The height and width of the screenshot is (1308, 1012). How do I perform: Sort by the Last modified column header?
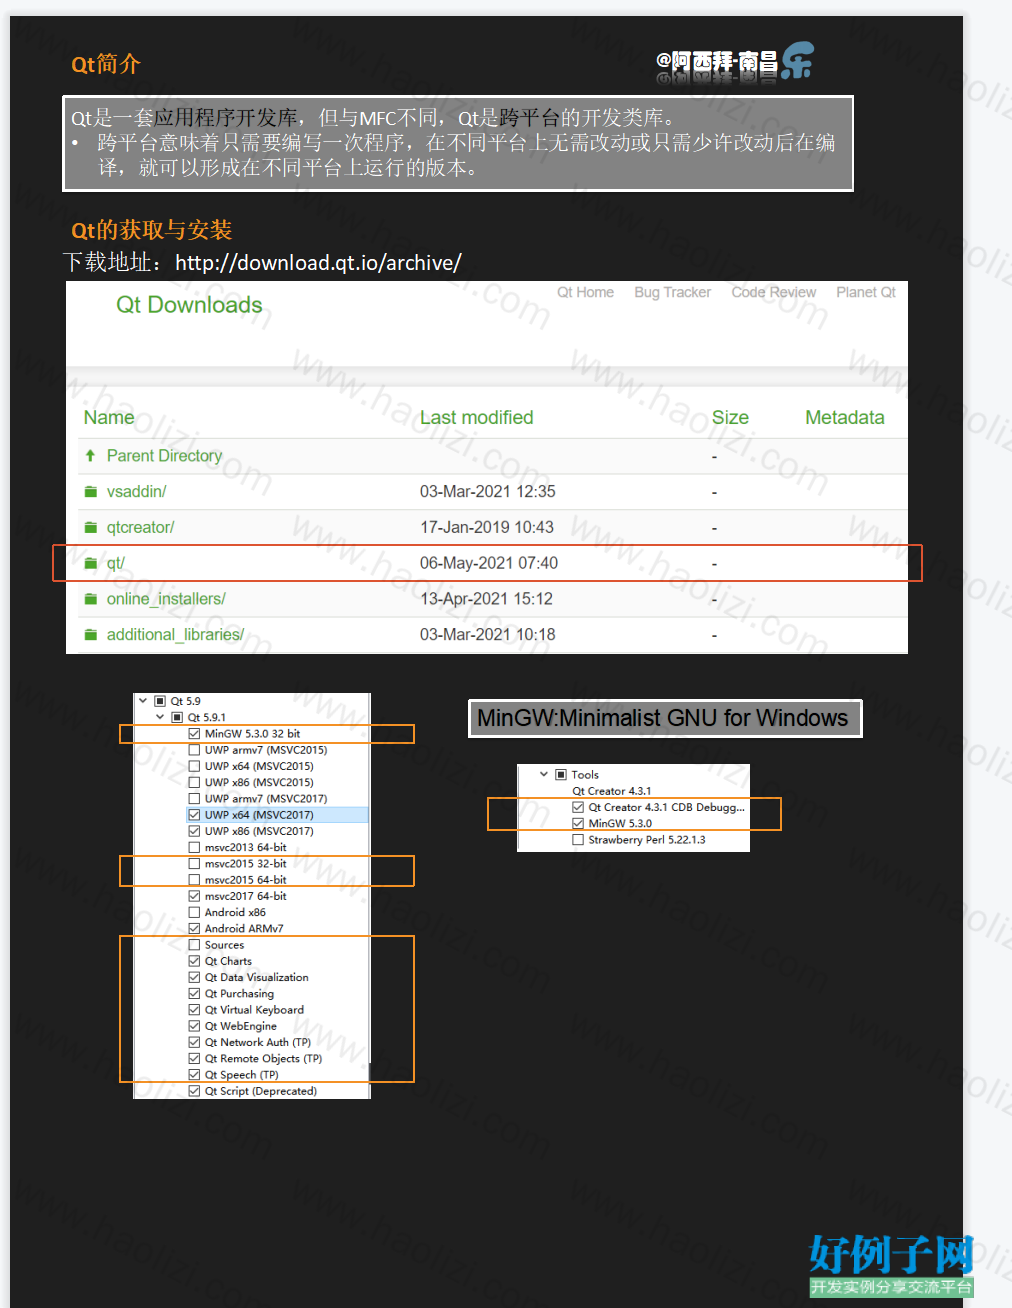tap(476, 417)
